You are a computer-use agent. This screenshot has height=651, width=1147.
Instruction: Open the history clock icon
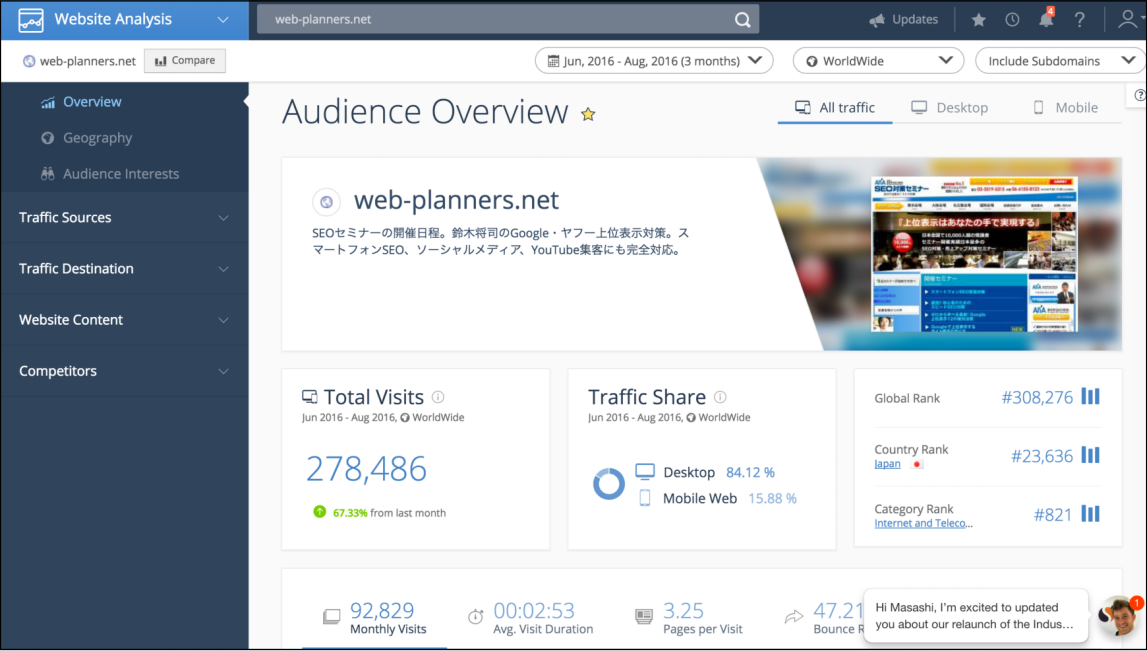tap(1012, 20)
